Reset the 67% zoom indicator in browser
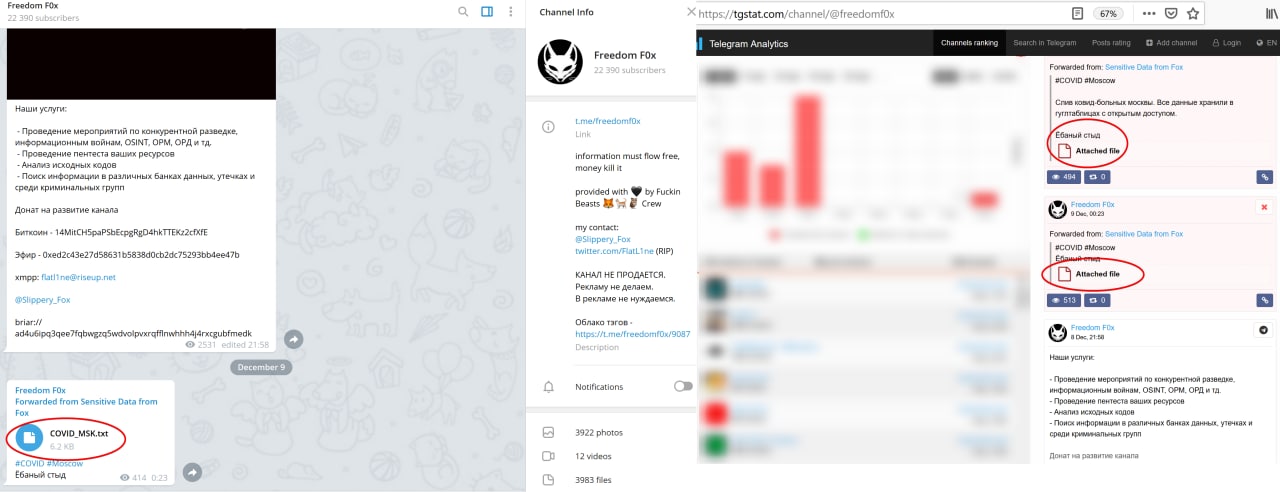 coord(1108,14)
